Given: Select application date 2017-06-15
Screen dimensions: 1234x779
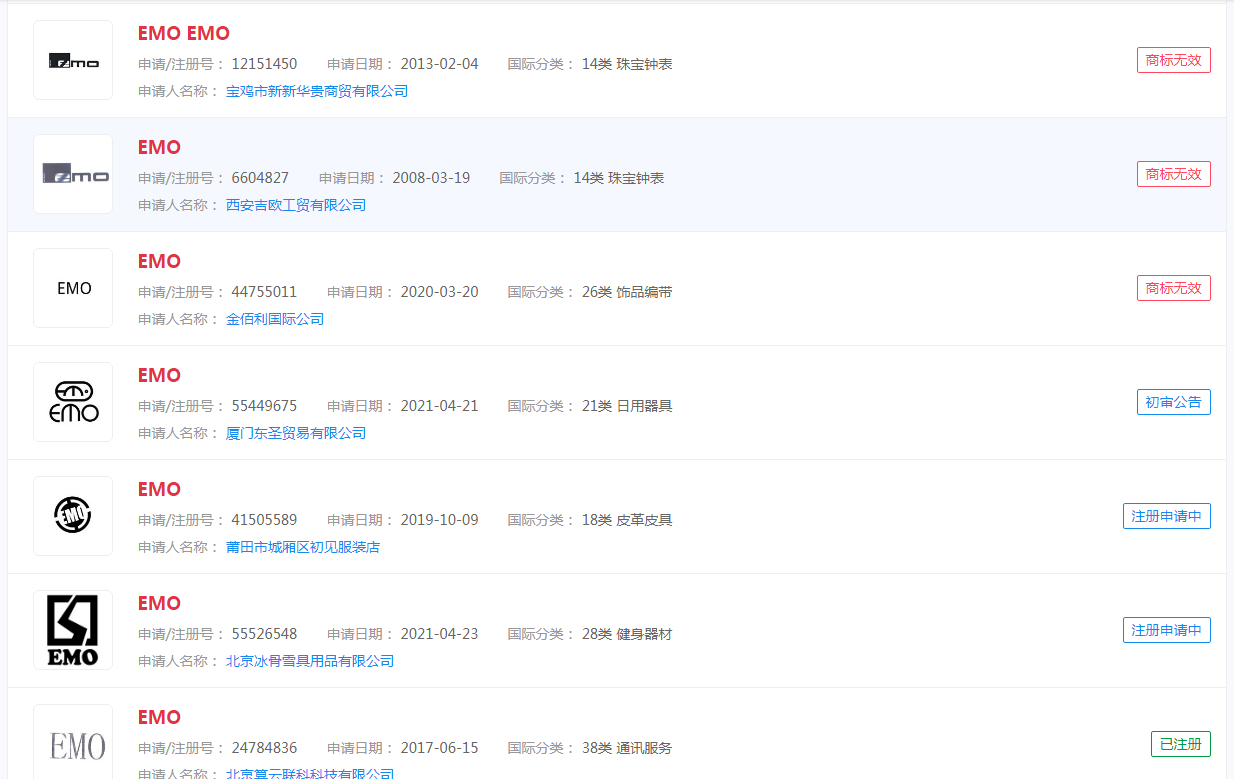Looking at the screenshot, I should point(440,748).
